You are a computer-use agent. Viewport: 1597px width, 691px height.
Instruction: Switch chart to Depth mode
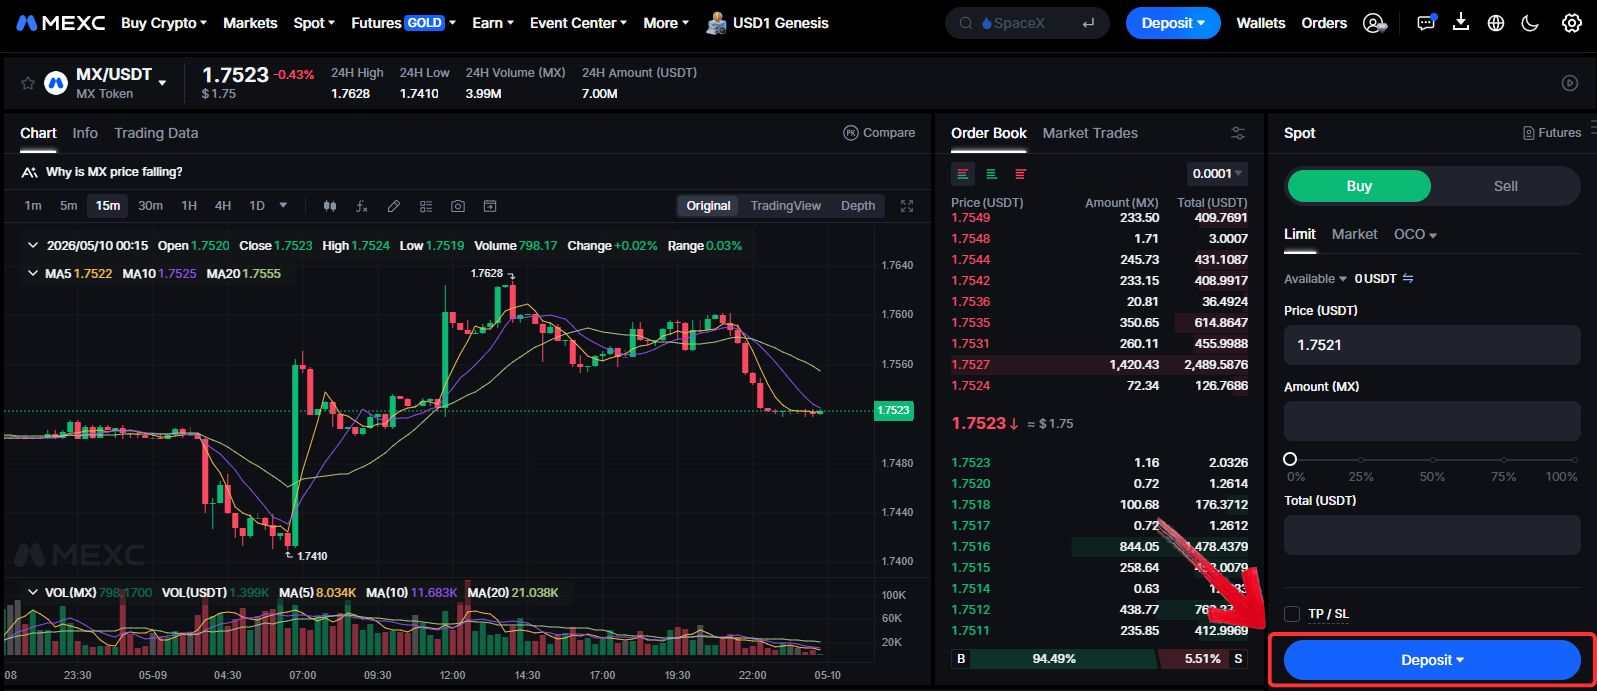click(x=858, y=206)
